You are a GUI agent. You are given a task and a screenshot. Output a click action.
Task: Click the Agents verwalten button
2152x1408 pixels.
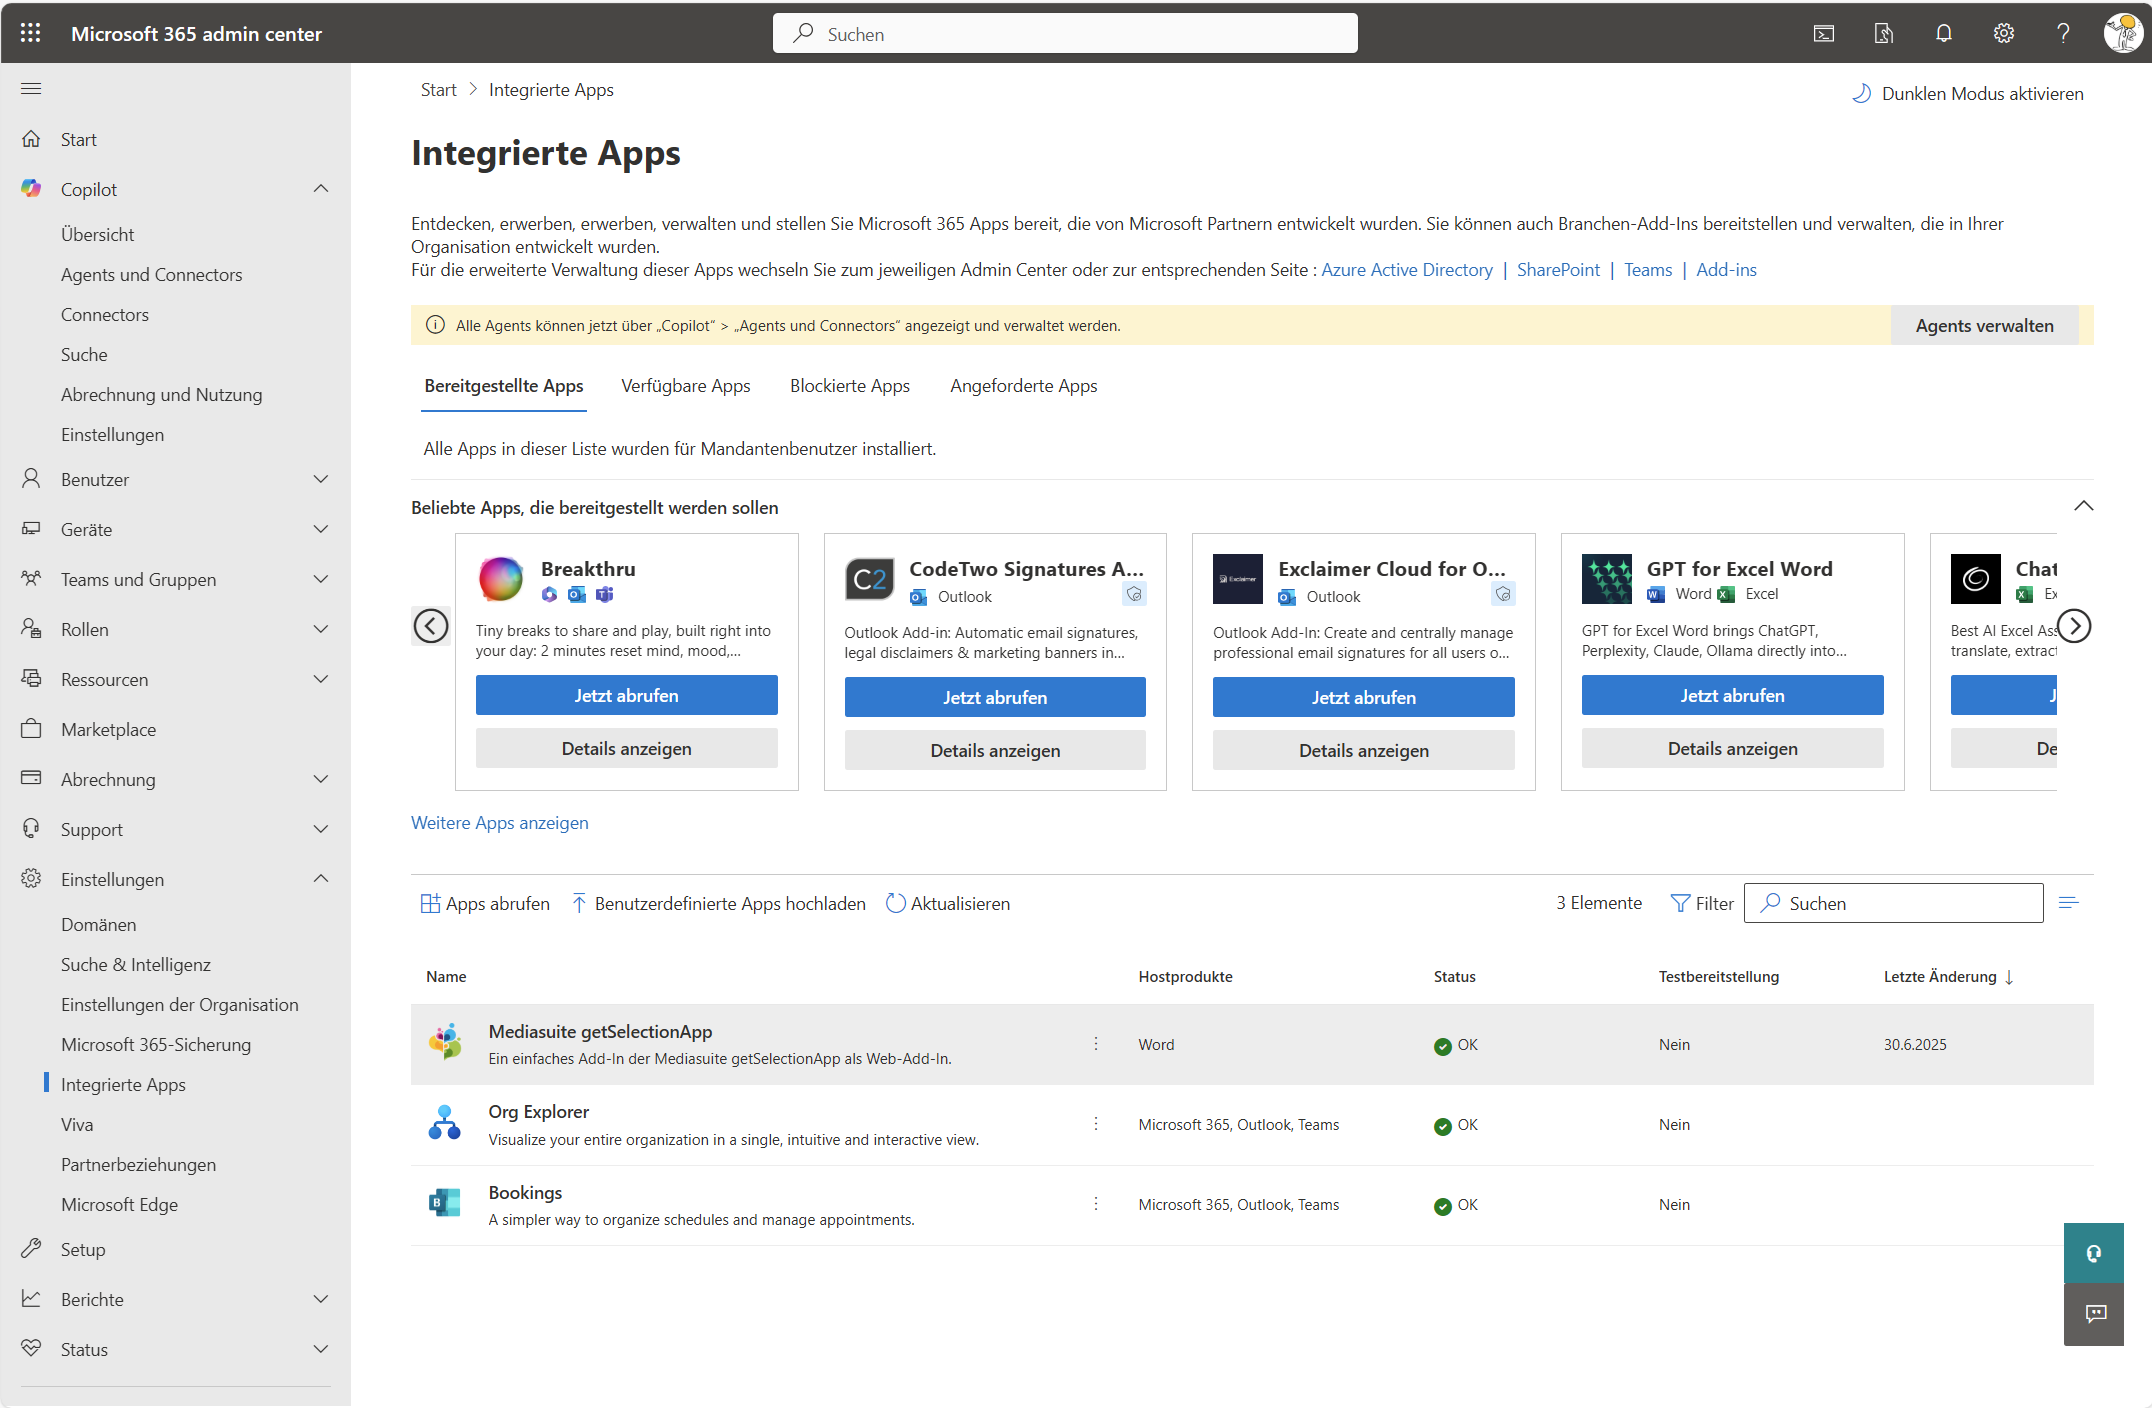1984,326
